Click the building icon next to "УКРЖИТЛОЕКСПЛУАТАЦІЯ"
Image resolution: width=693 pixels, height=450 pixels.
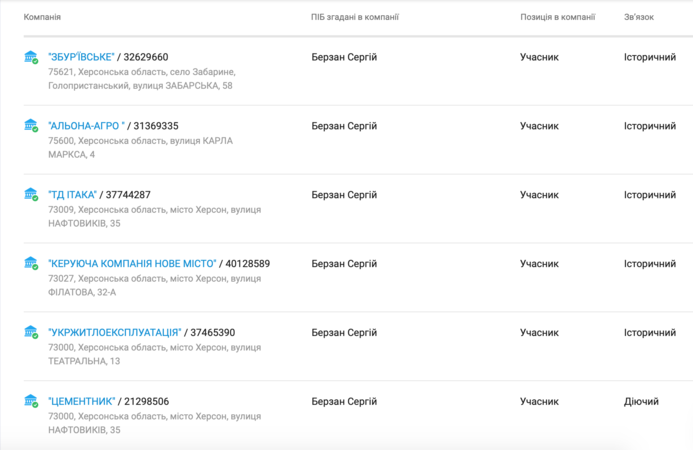pos(31,332)
